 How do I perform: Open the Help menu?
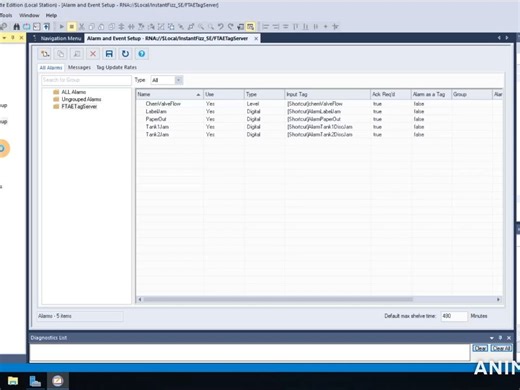coord(51,15)
